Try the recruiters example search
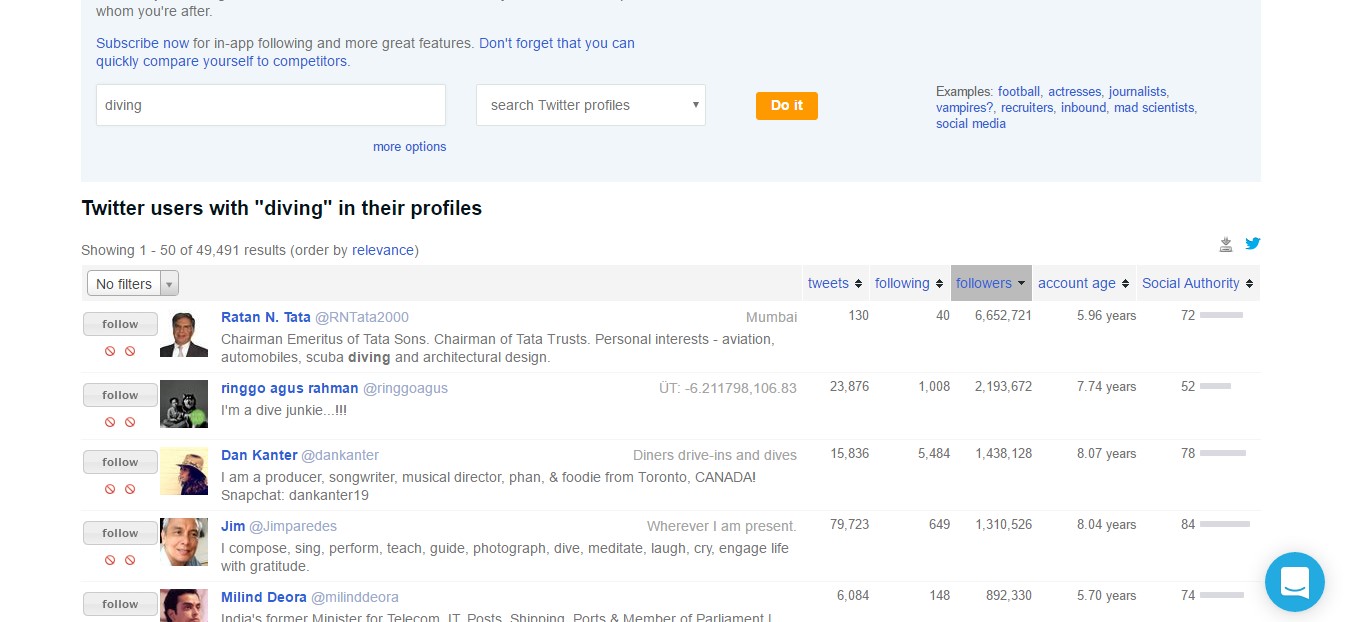The image size is (1345, 622). coord(1027,107)
